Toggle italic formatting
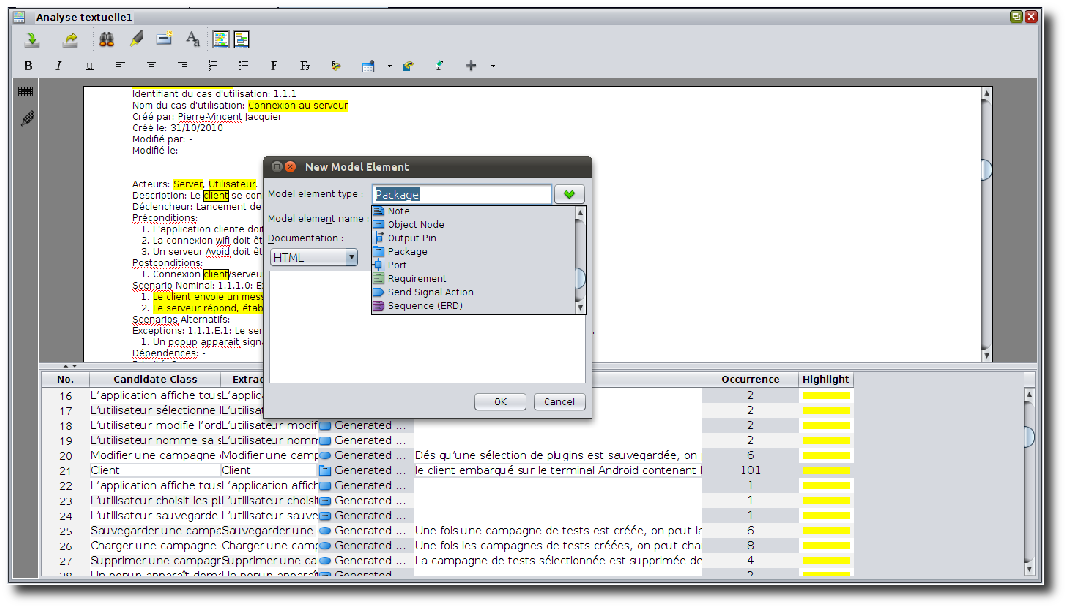Screen dimensions: 1067x608 pos(58,66)
